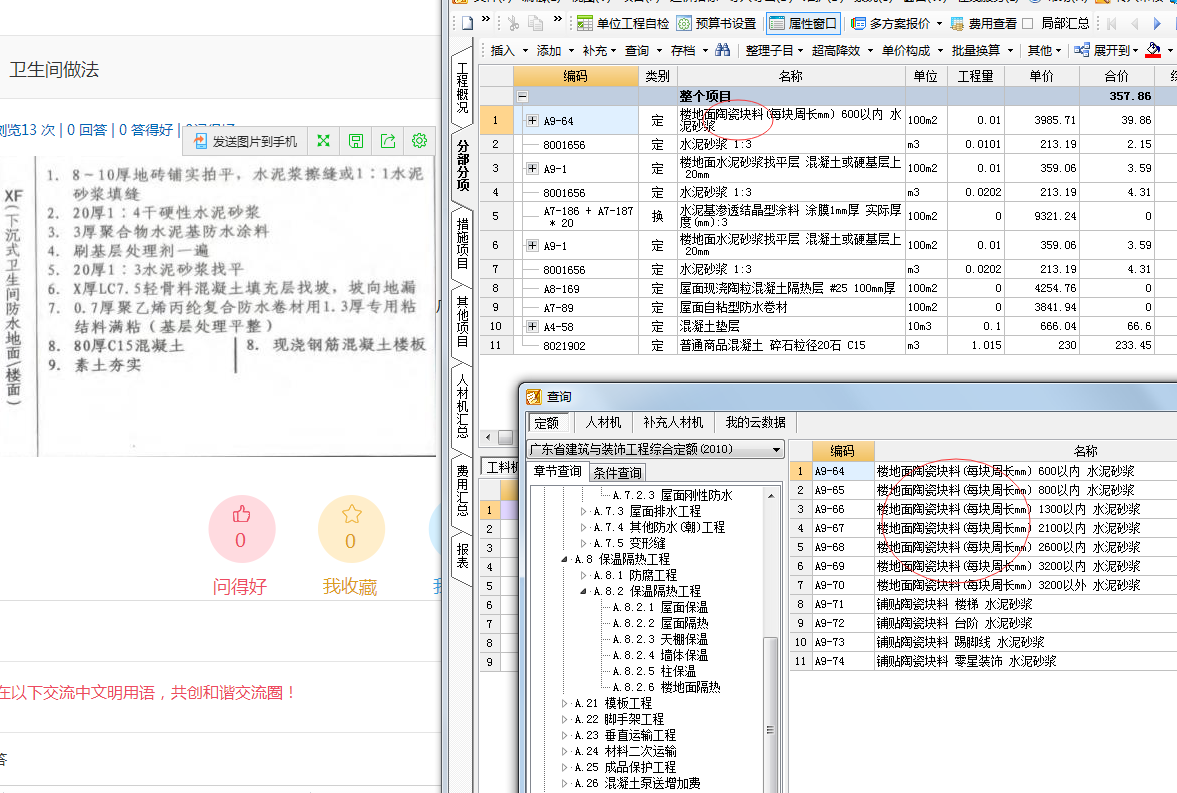Click the green fullscreen expand icon
This screenshot has width=1177, height=793.
point(324,140)
